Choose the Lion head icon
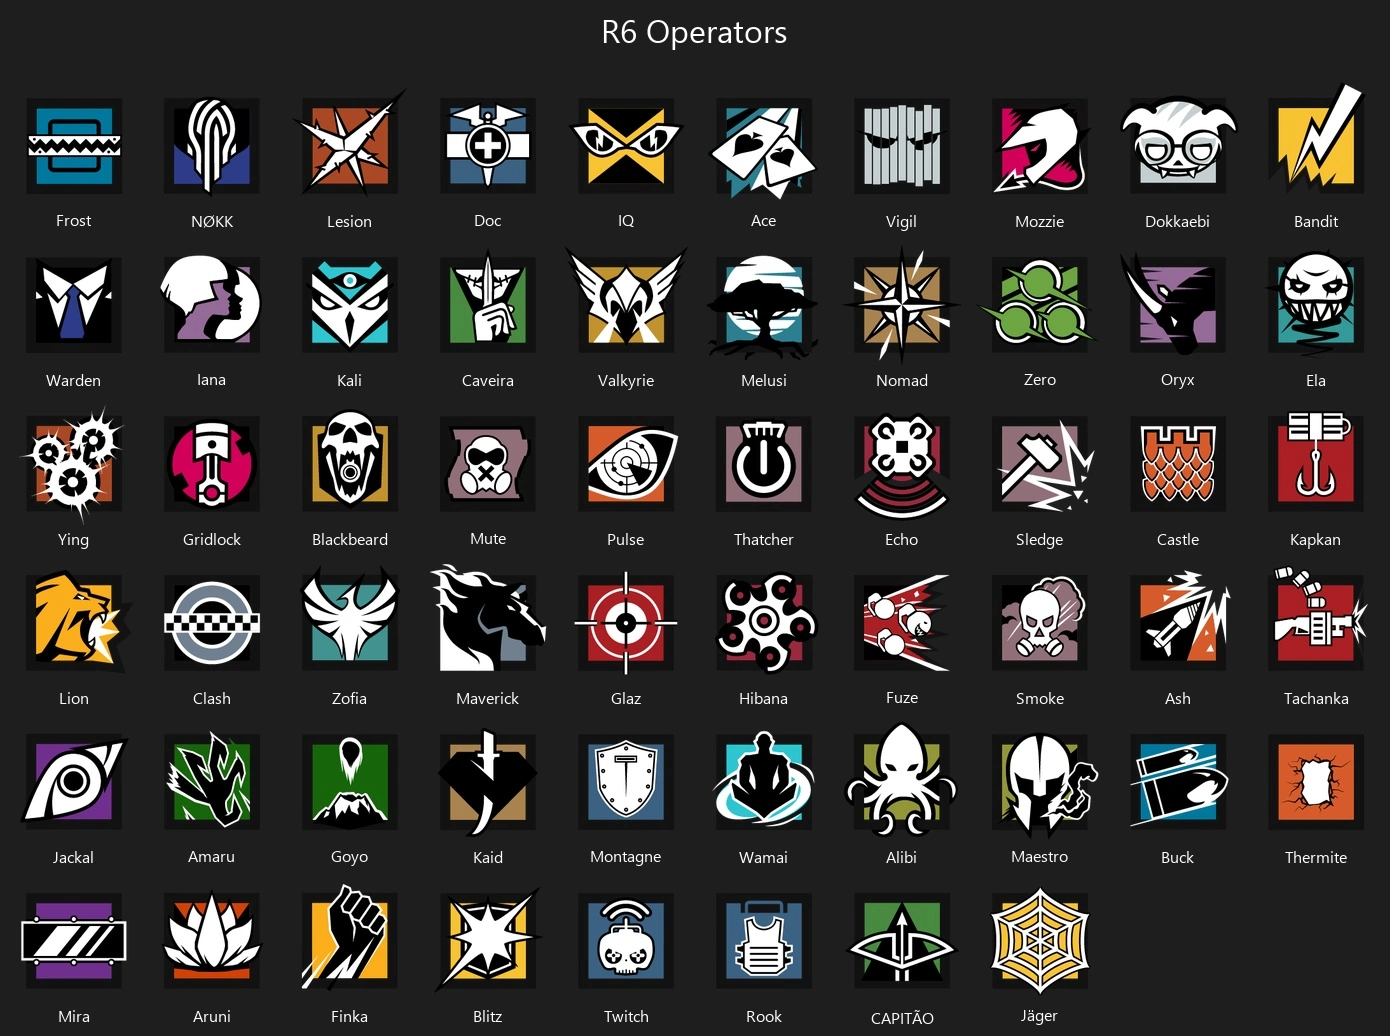 point(76,622)
